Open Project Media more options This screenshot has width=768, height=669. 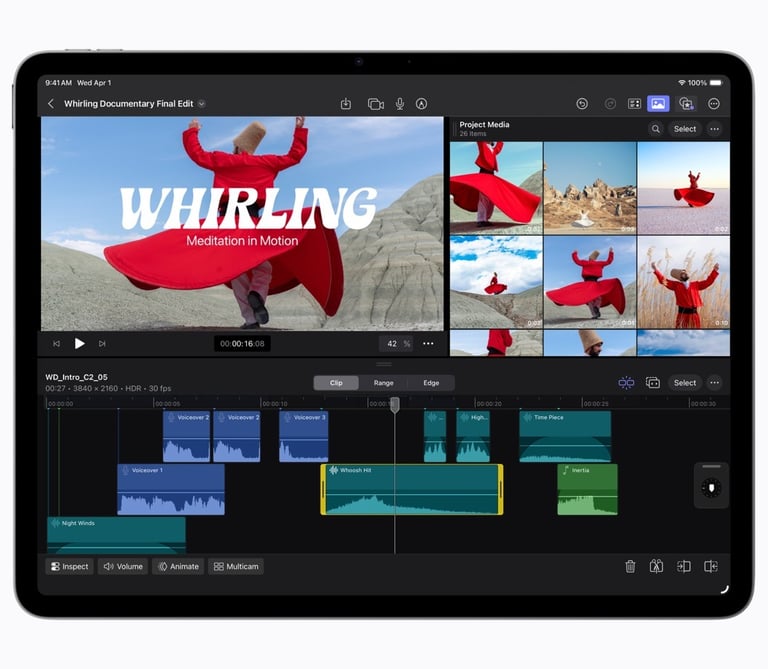coord(715,129)
